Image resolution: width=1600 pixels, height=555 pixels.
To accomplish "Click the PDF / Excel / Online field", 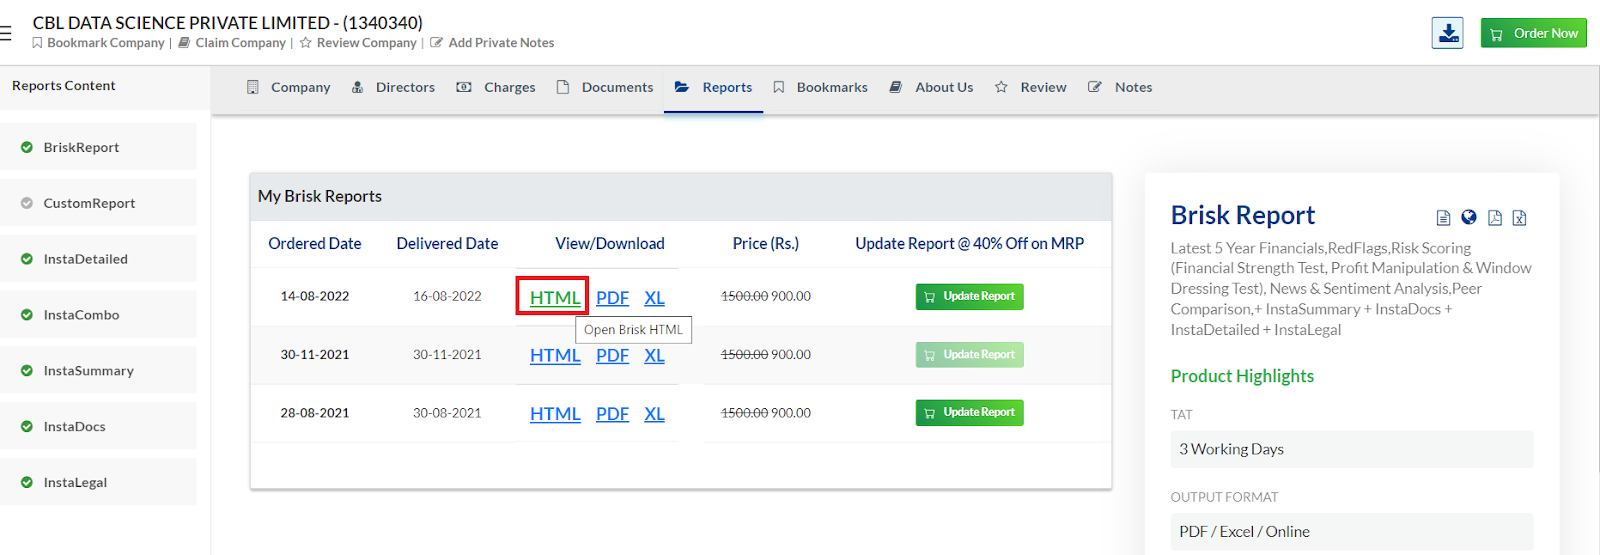I will point(1352,532).
